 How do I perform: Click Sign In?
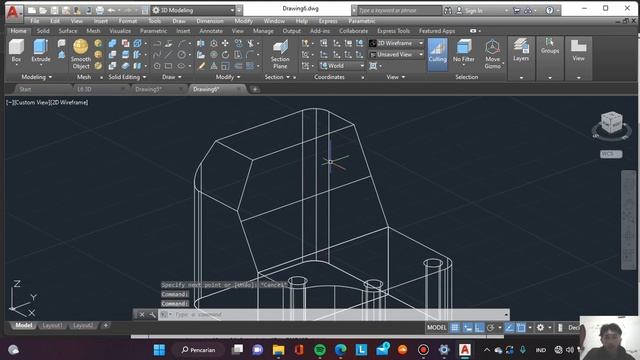473,11
